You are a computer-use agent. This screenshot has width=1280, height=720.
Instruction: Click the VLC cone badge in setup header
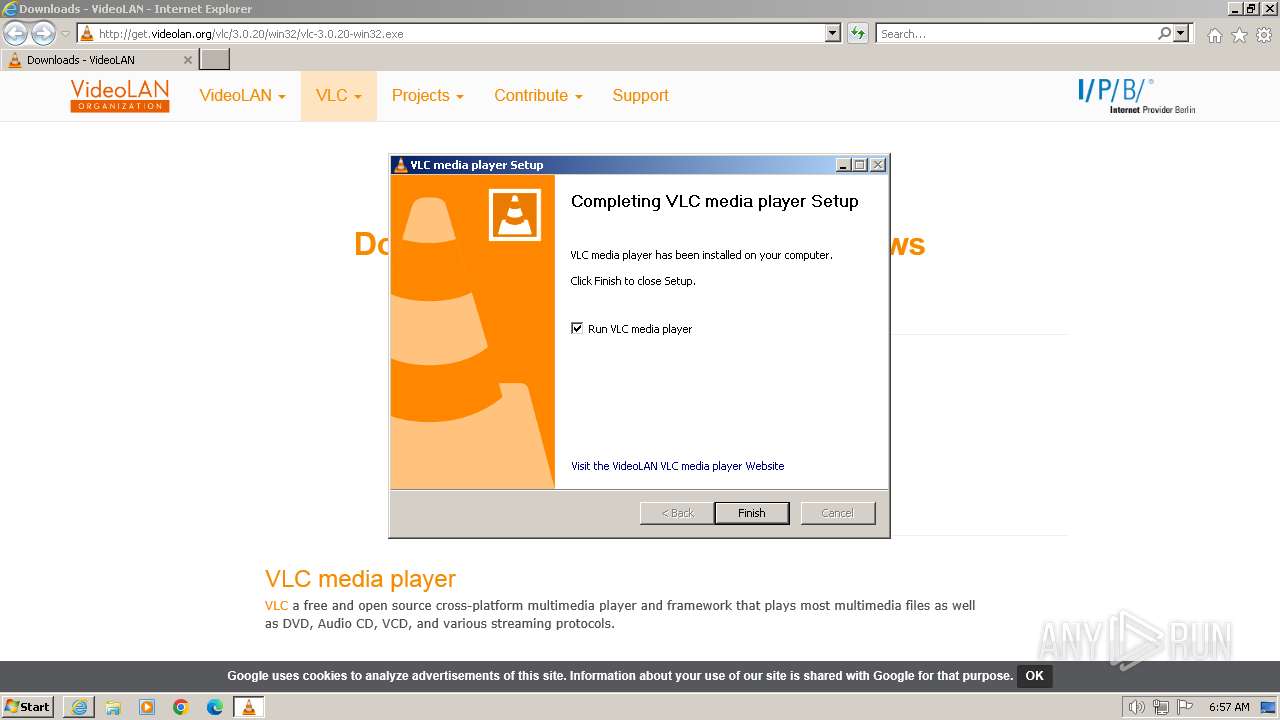[x=515, y=214]
